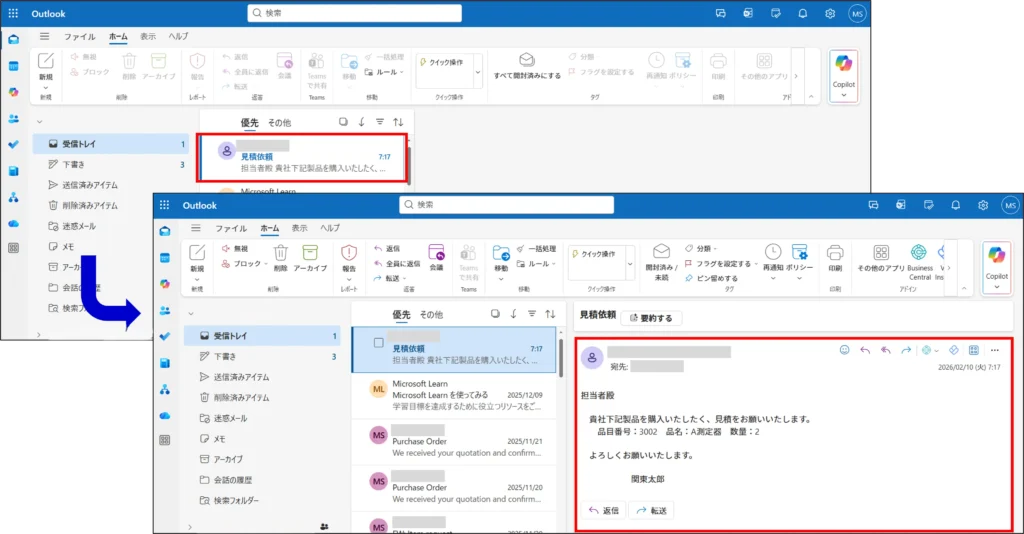Open the ルール dropdown in the front window ribbon
The height and width of the screenshot is (534, 1024).
point(543,264)
